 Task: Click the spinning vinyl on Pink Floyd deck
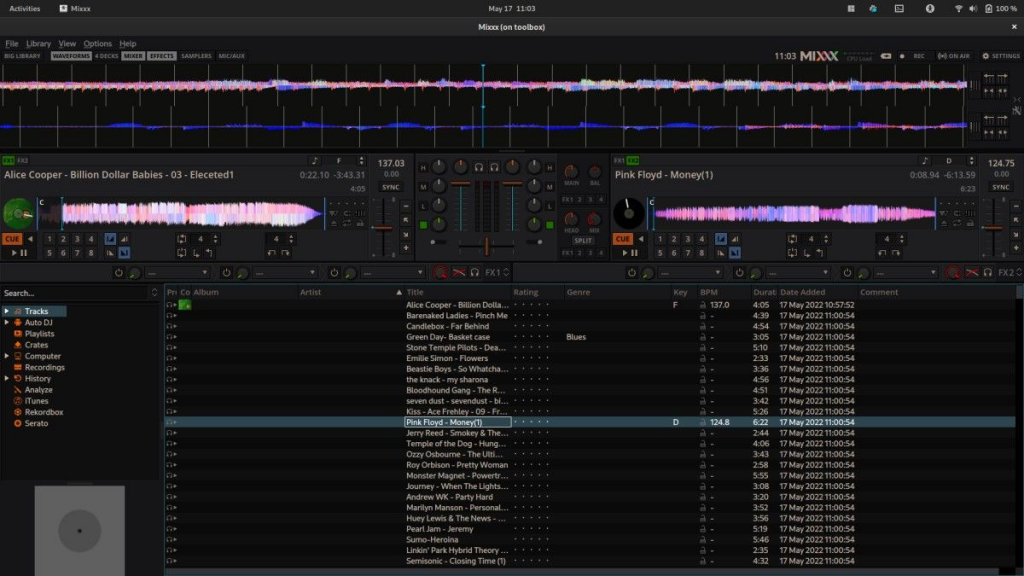[628, 213]
